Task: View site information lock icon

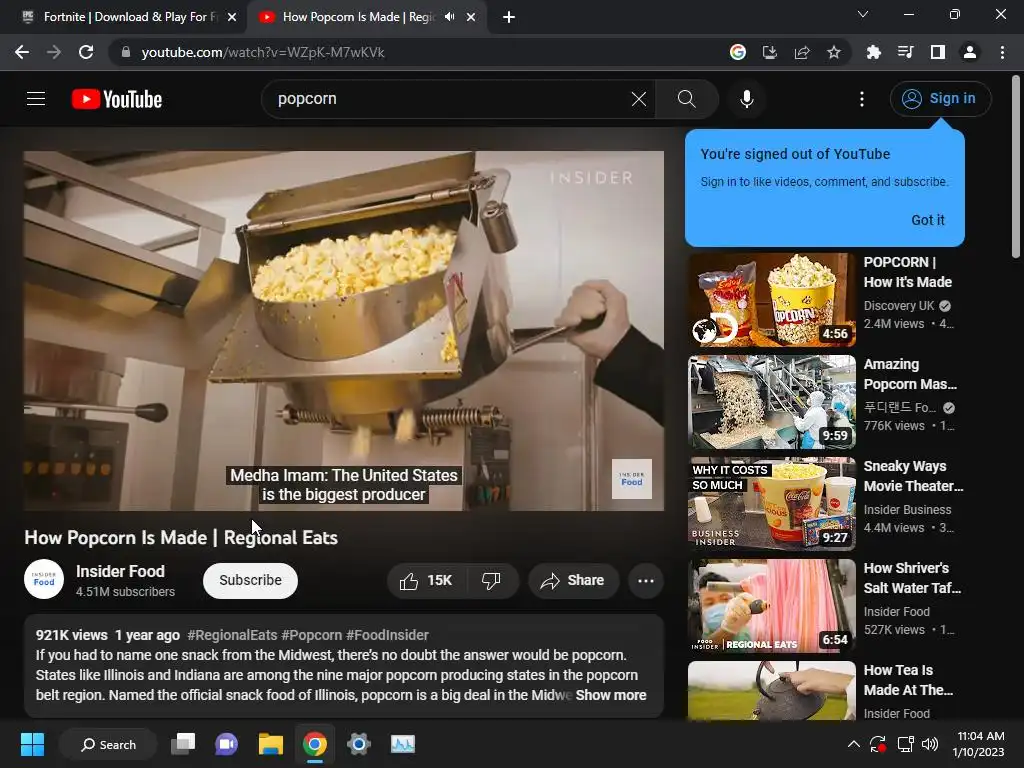Action: 126,52
